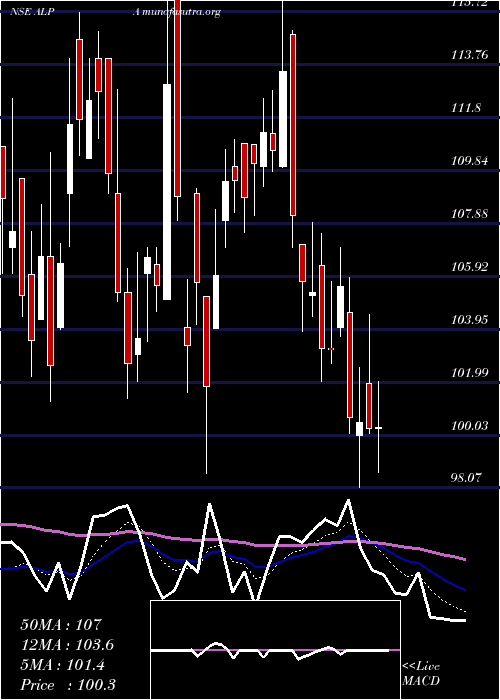Click inside the MACD inset chart
Screen dimensions: 500x700
tap(275, 650)
